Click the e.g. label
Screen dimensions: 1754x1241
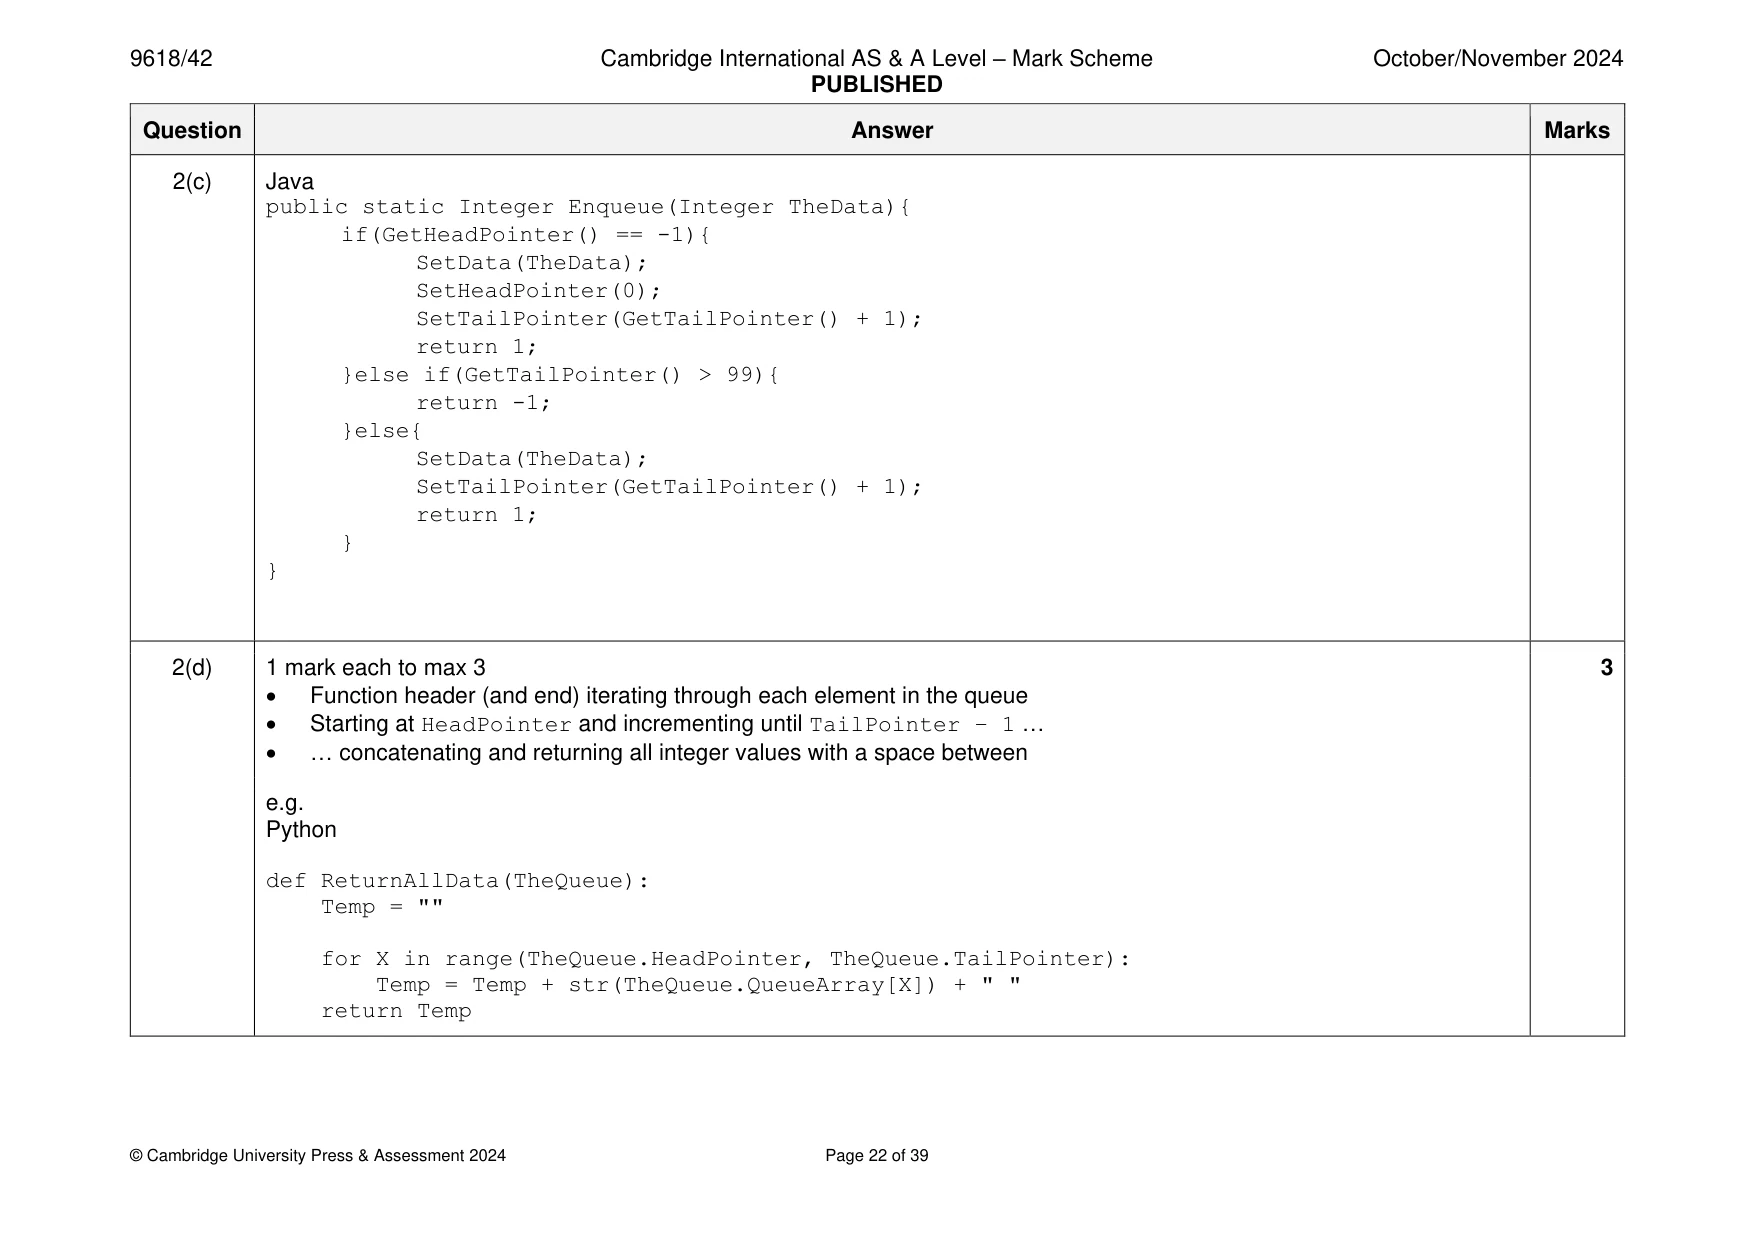coord(285,803)
